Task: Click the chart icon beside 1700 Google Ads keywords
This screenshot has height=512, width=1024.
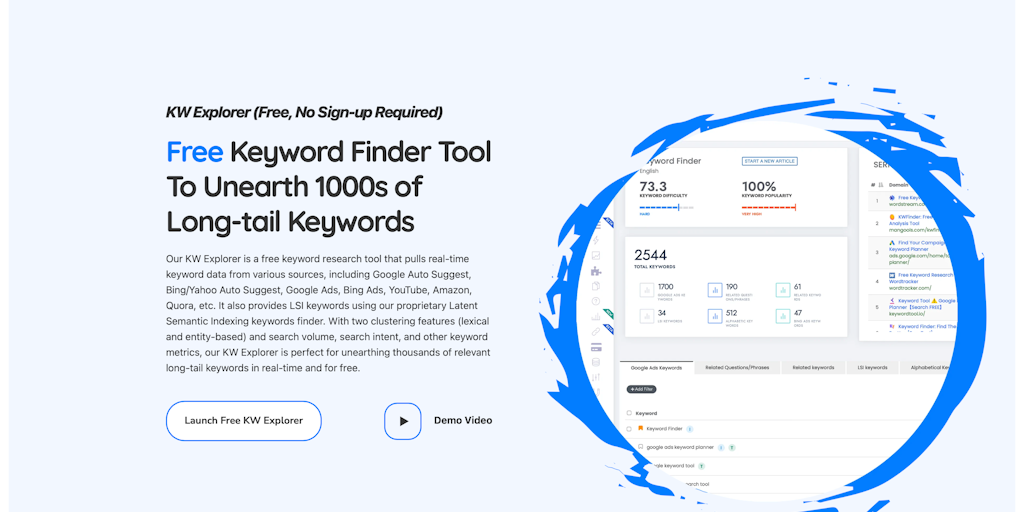Action: point(647,290)
